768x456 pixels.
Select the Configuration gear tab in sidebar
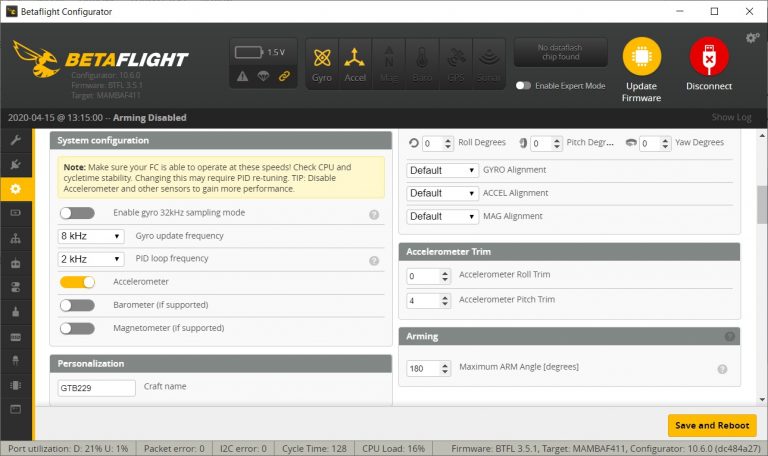point(16,189)
